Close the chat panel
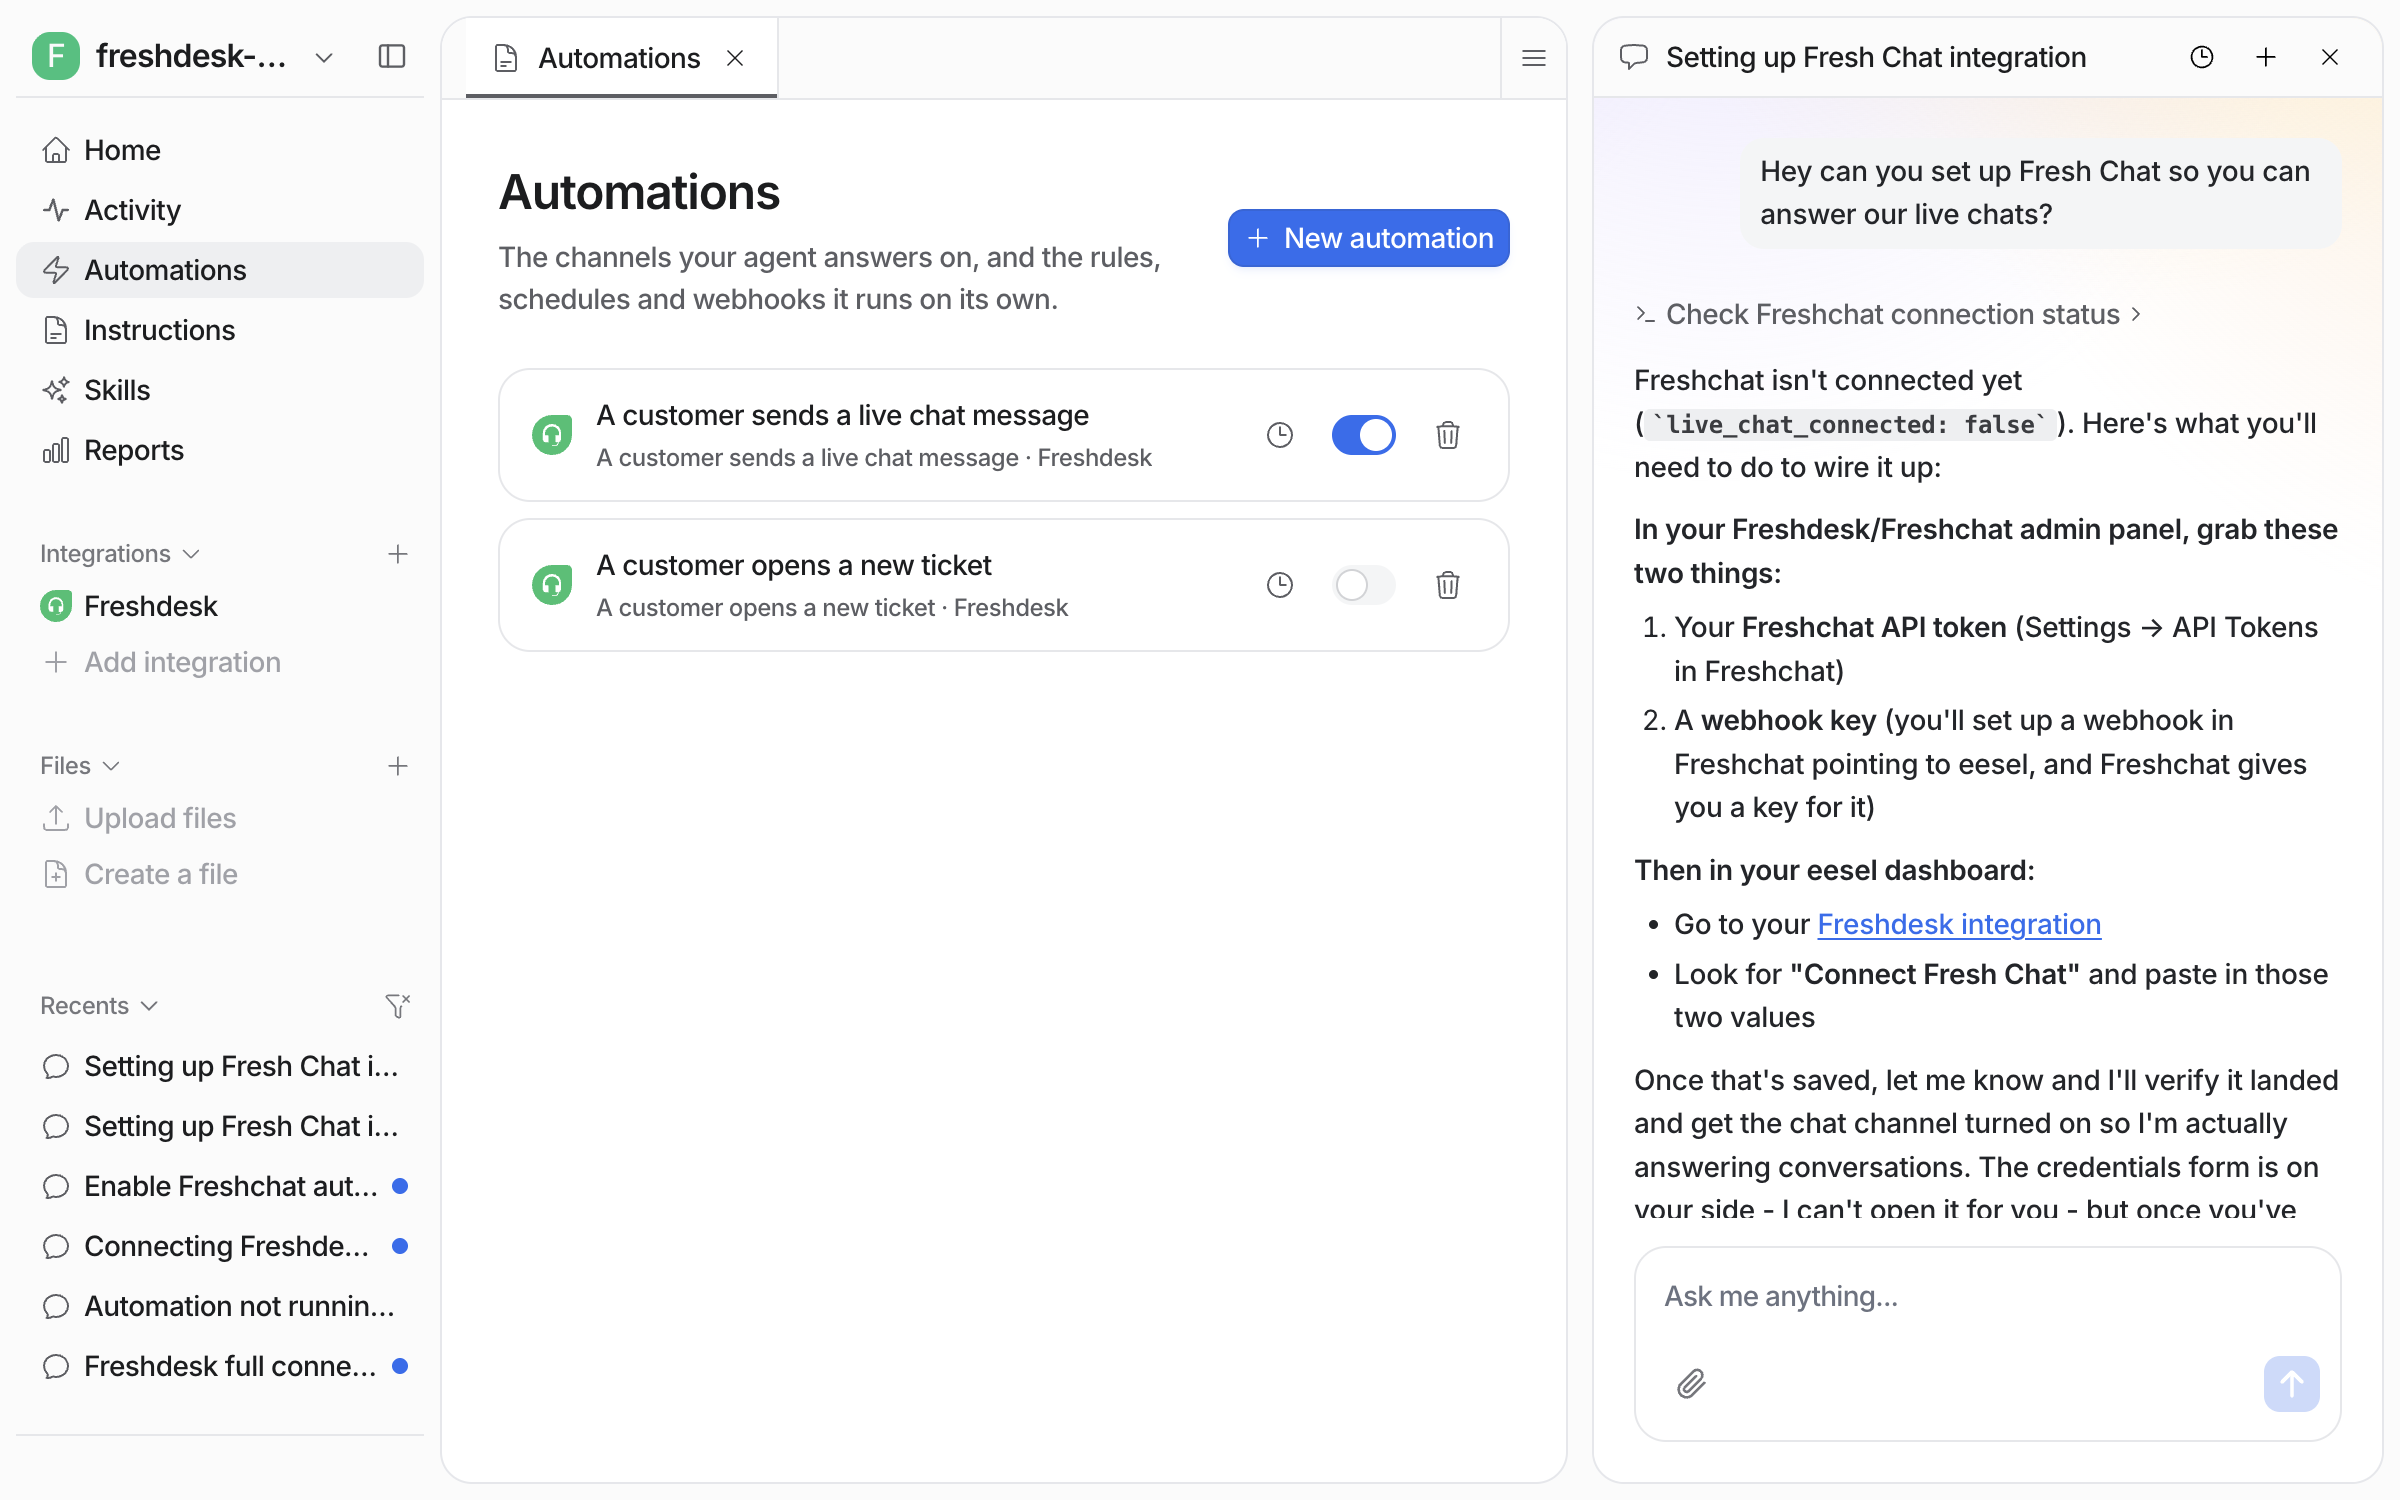This screenshot has width=2400, height=1500. tap(2330, 57)
